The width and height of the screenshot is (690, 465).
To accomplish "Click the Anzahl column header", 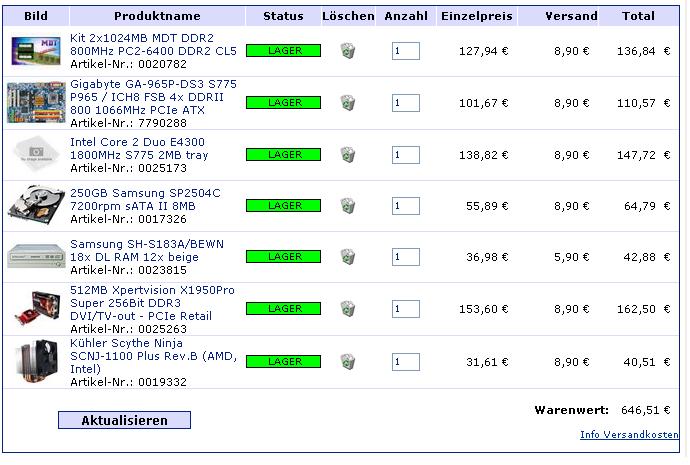I will (x=406, y=16).
